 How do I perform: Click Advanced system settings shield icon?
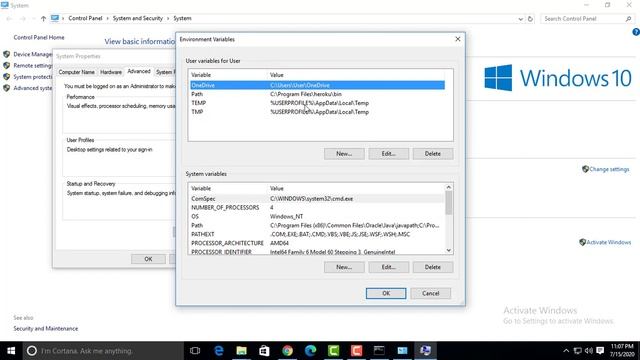[x=7, y=88]
